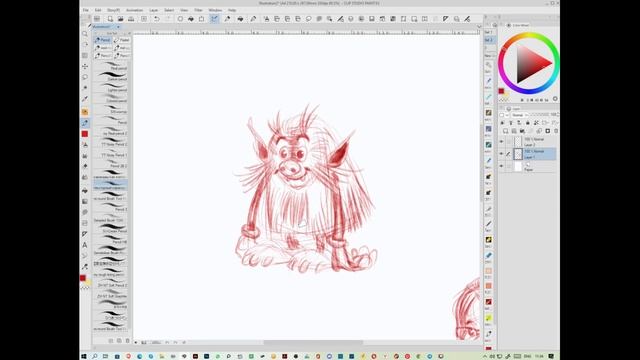Select the highlighted Pencil tool
The width and height of the screenshot is (640, 360).
click(x=85, y=123)
